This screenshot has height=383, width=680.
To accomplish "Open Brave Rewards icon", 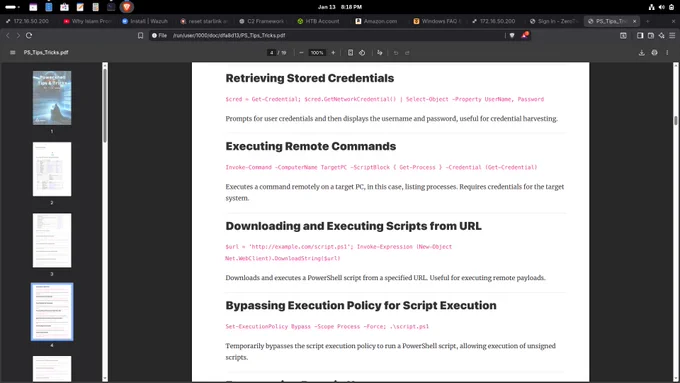I will click(525, 35).
